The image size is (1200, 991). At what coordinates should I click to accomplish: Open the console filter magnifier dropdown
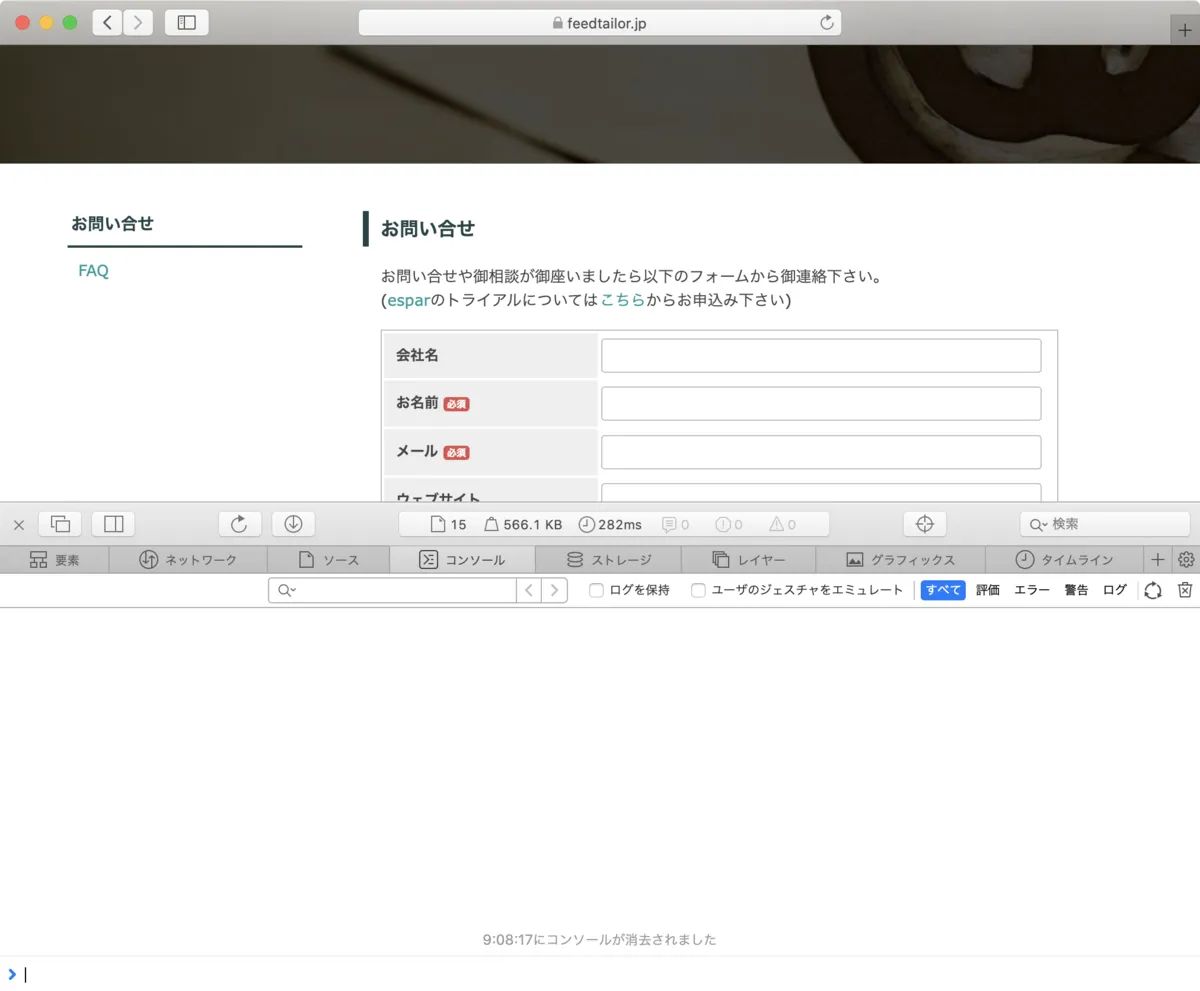click(x=286, y=591)
